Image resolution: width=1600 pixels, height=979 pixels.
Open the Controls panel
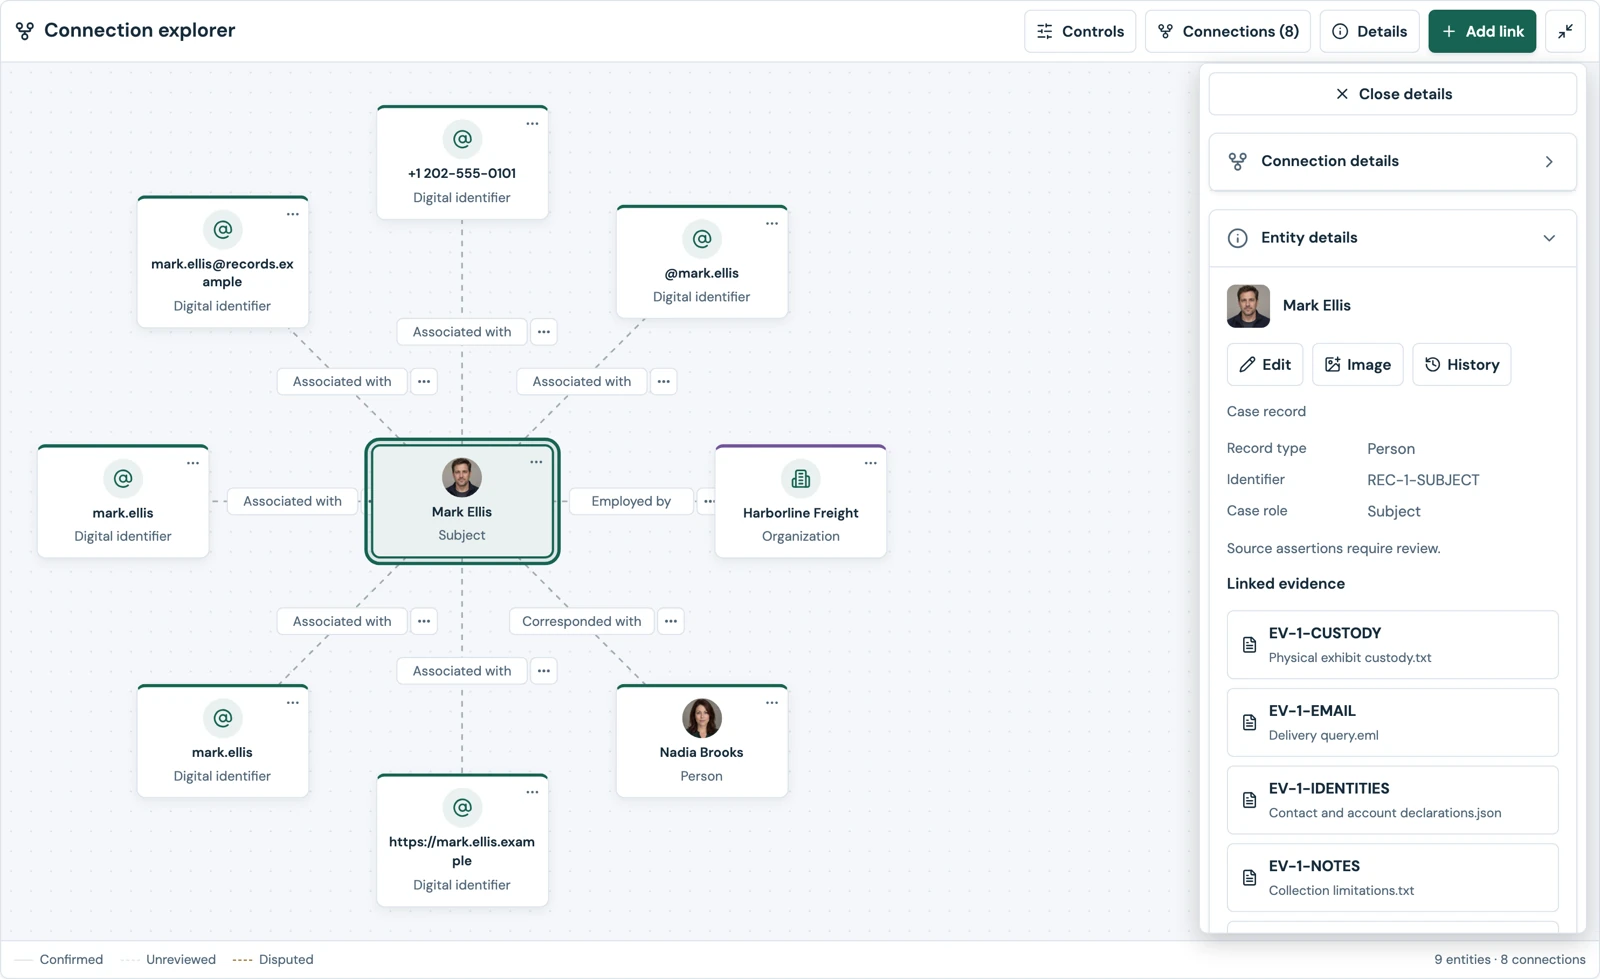click(x=1080, y=31)
